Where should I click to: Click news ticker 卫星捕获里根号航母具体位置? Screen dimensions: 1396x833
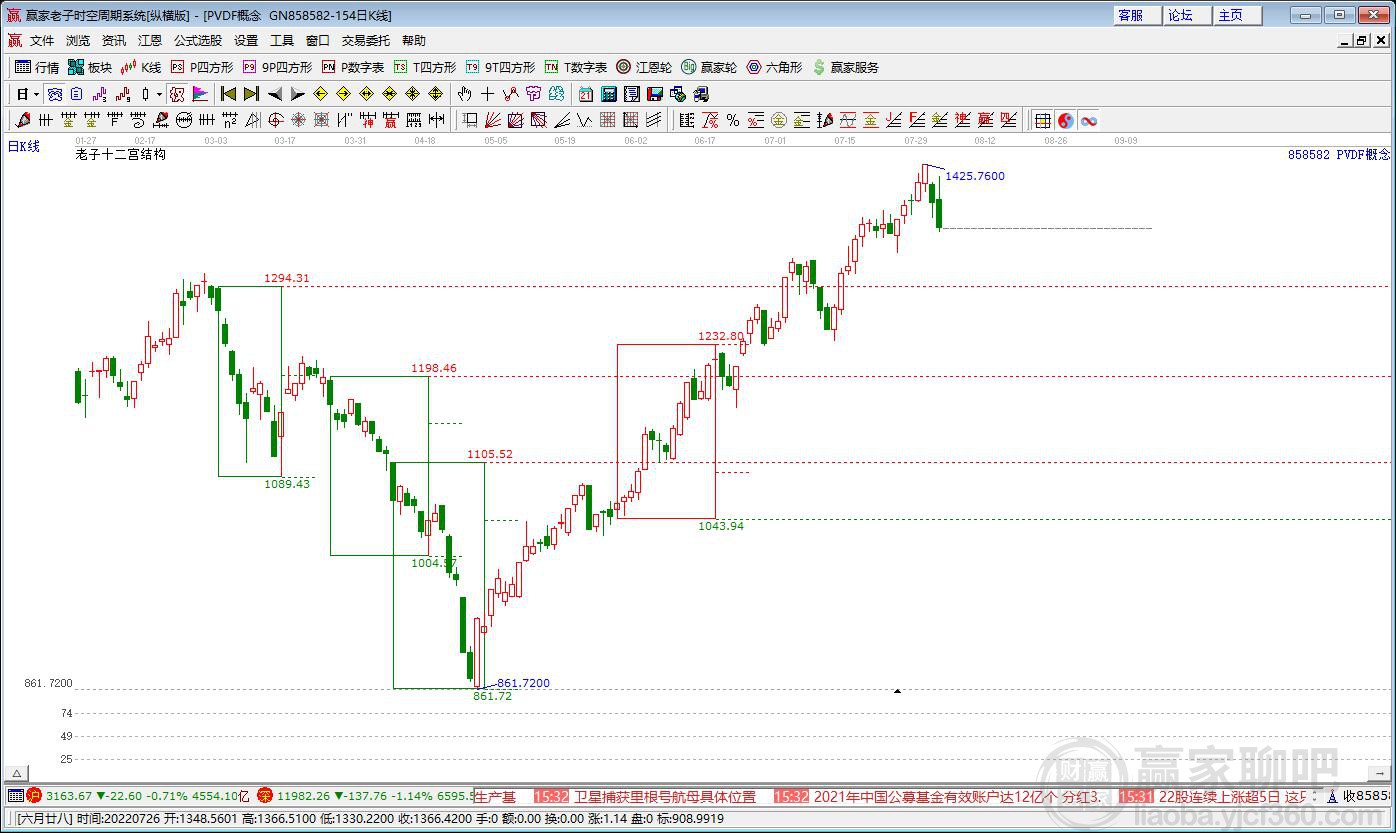click(x=665, y=797)
